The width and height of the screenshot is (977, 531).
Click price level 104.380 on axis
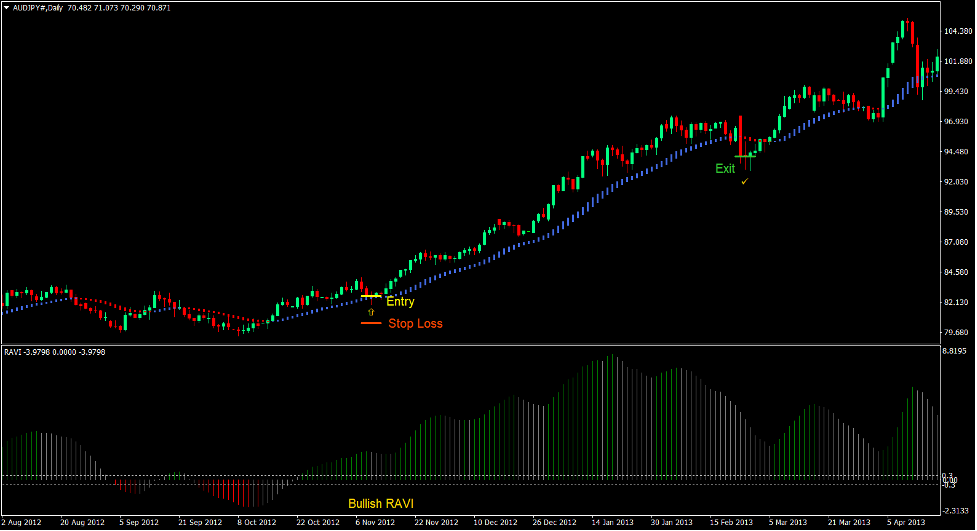(x=958, y=31)
